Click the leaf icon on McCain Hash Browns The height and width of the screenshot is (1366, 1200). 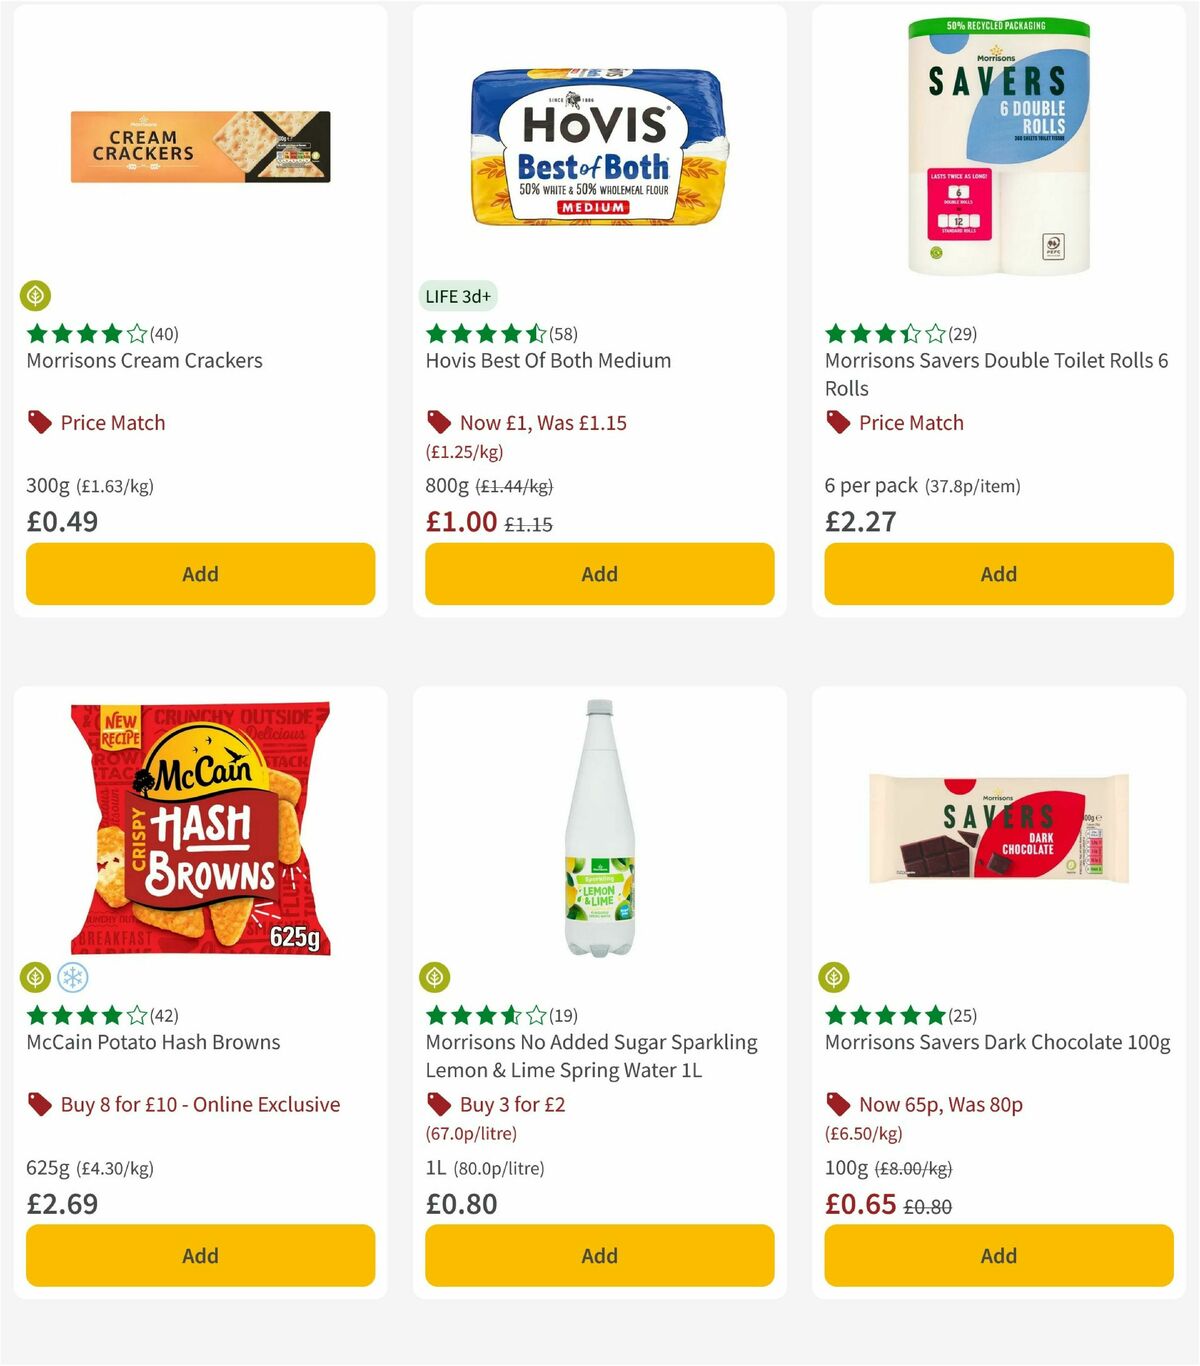pos(36,977)
